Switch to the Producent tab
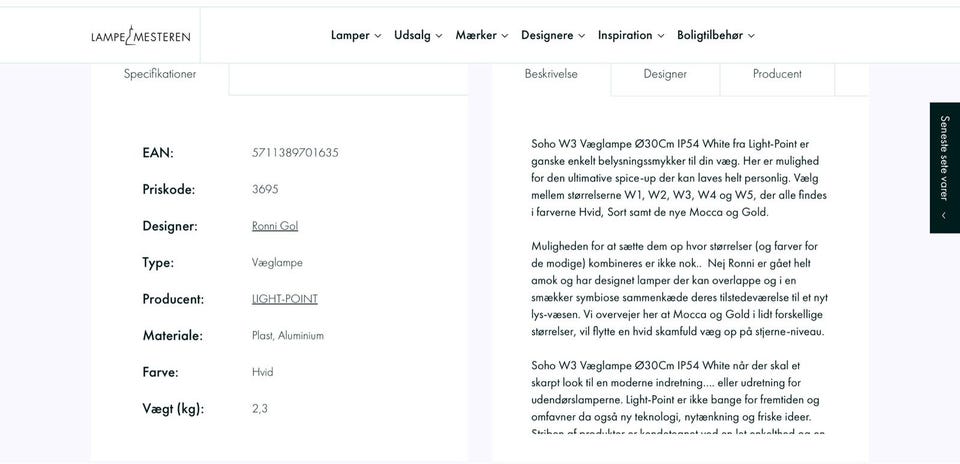 (x=777, y=74)
